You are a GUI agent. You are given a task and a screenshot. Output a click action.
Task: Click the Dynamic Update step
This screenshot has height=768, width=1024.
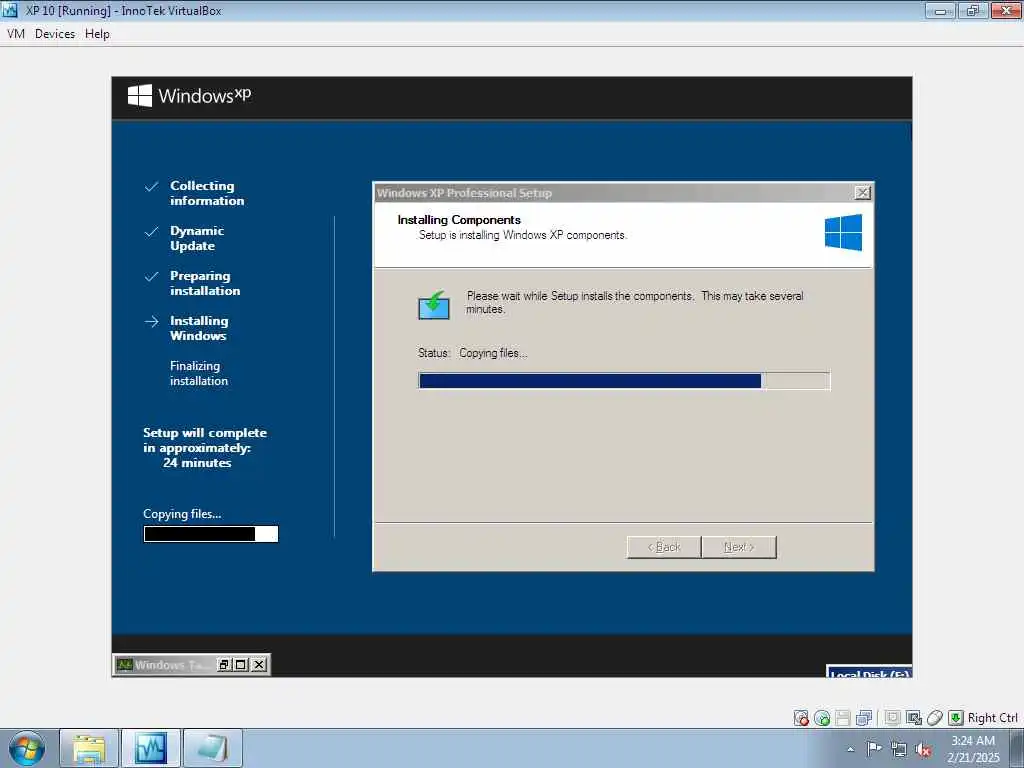[x=197, y=238]
